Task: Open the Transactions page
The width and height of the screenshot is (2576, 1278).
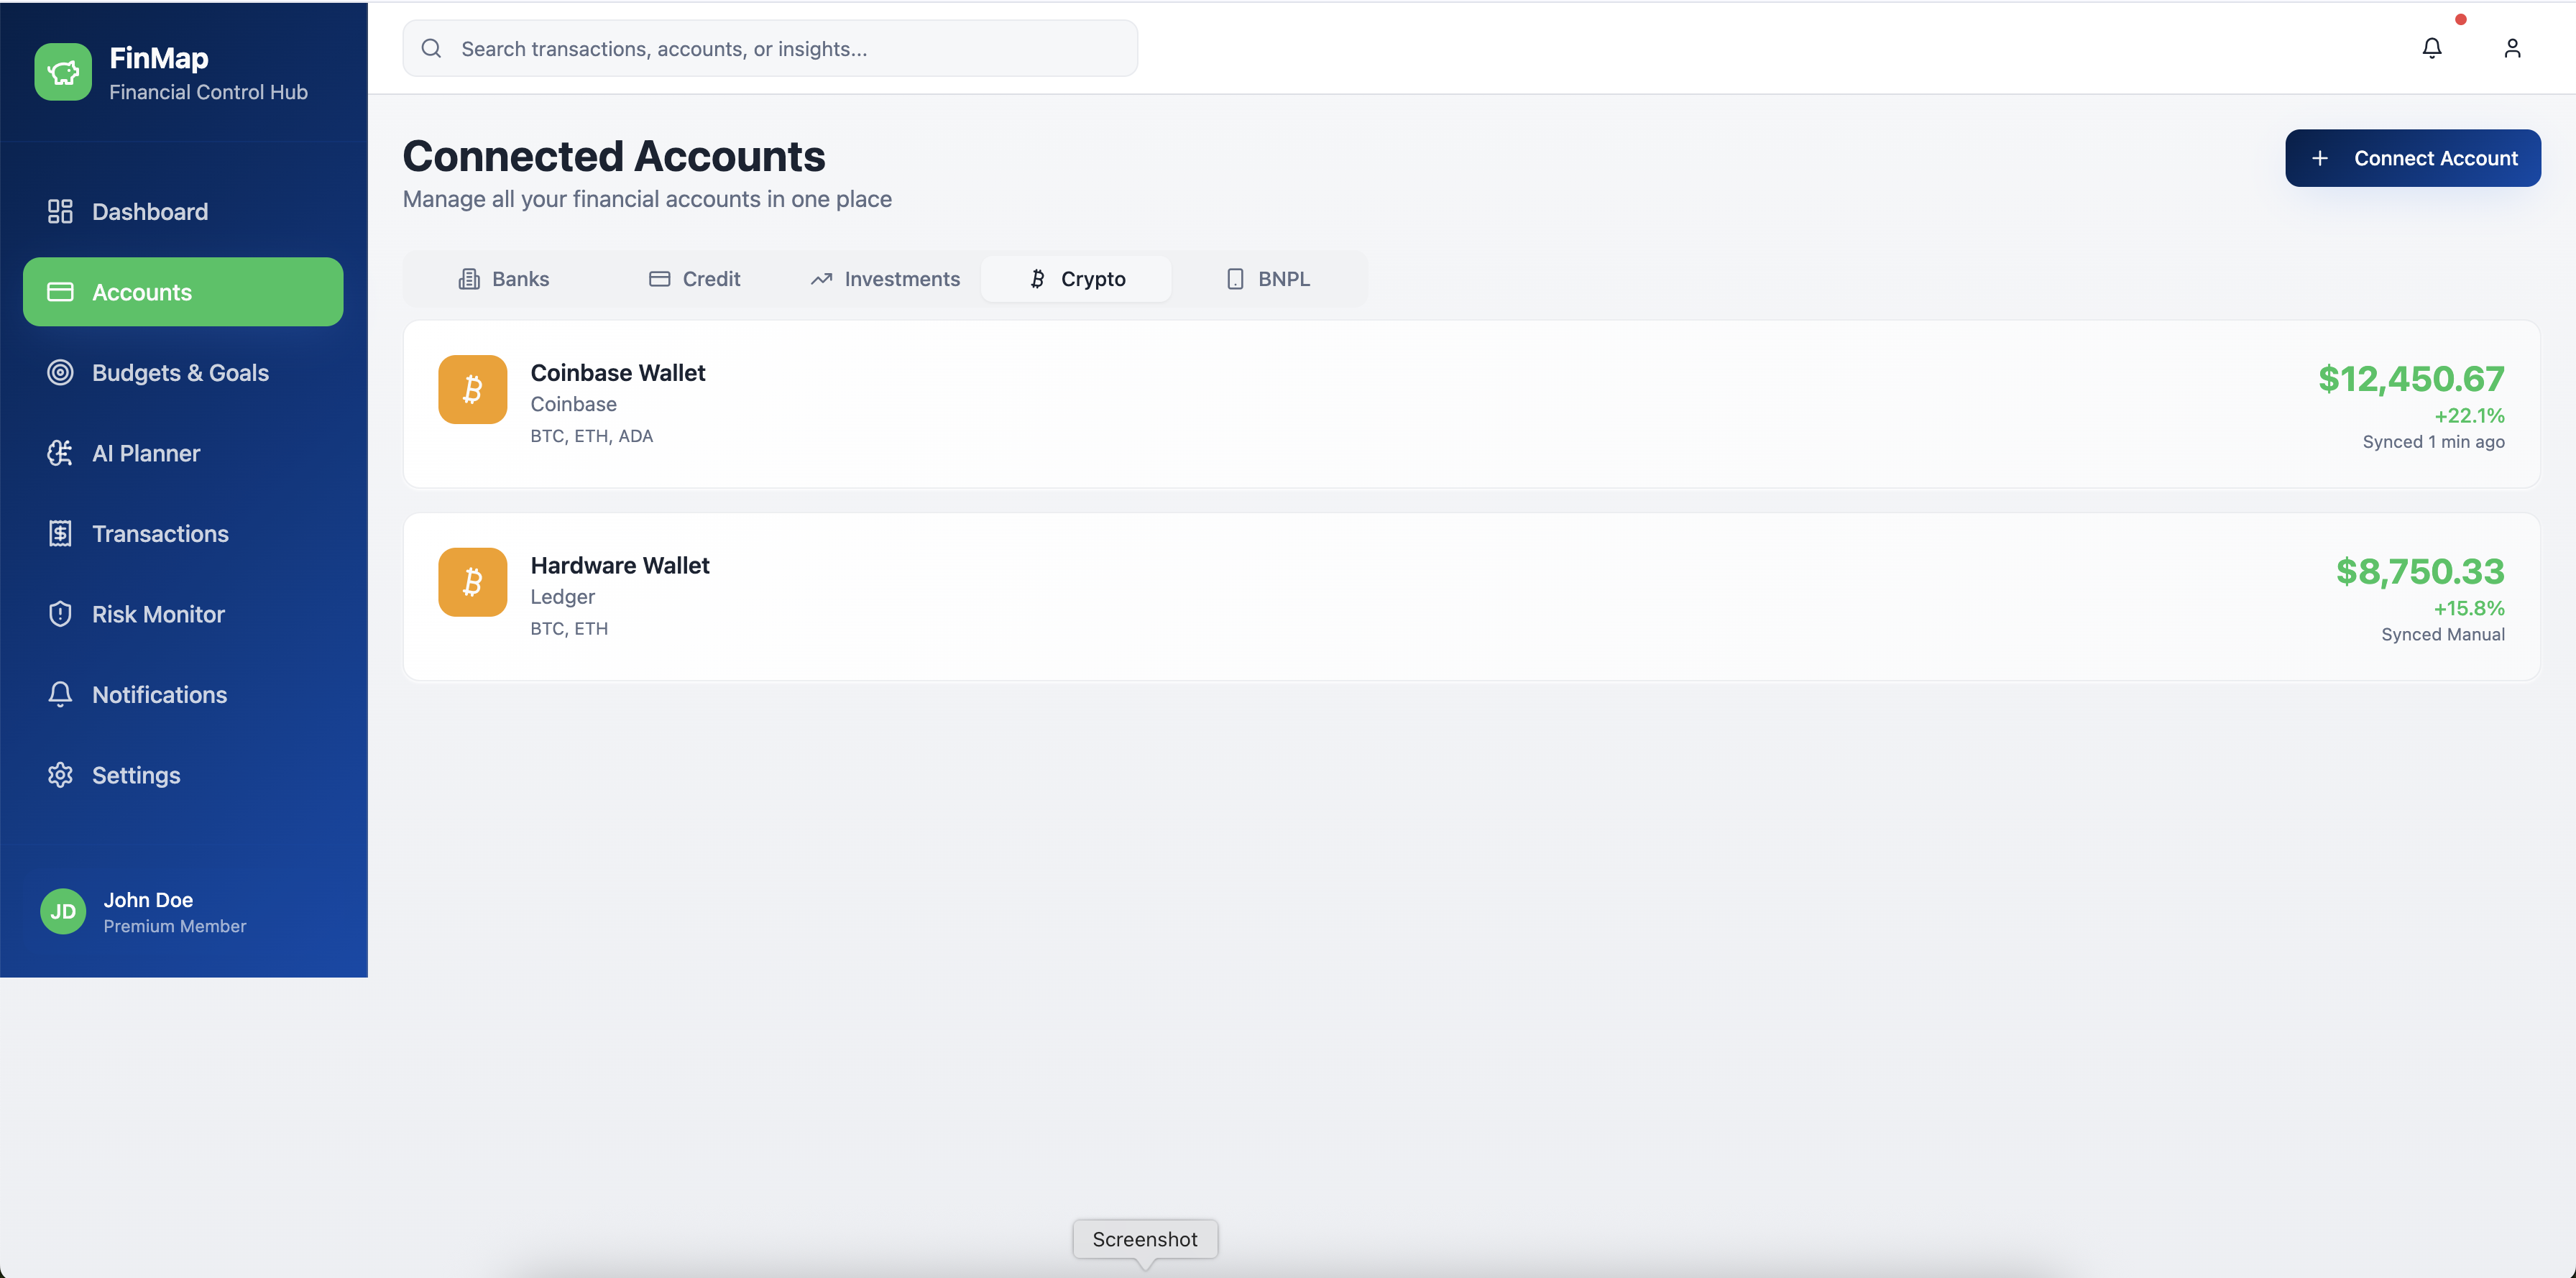Action: tap(183, 533)
